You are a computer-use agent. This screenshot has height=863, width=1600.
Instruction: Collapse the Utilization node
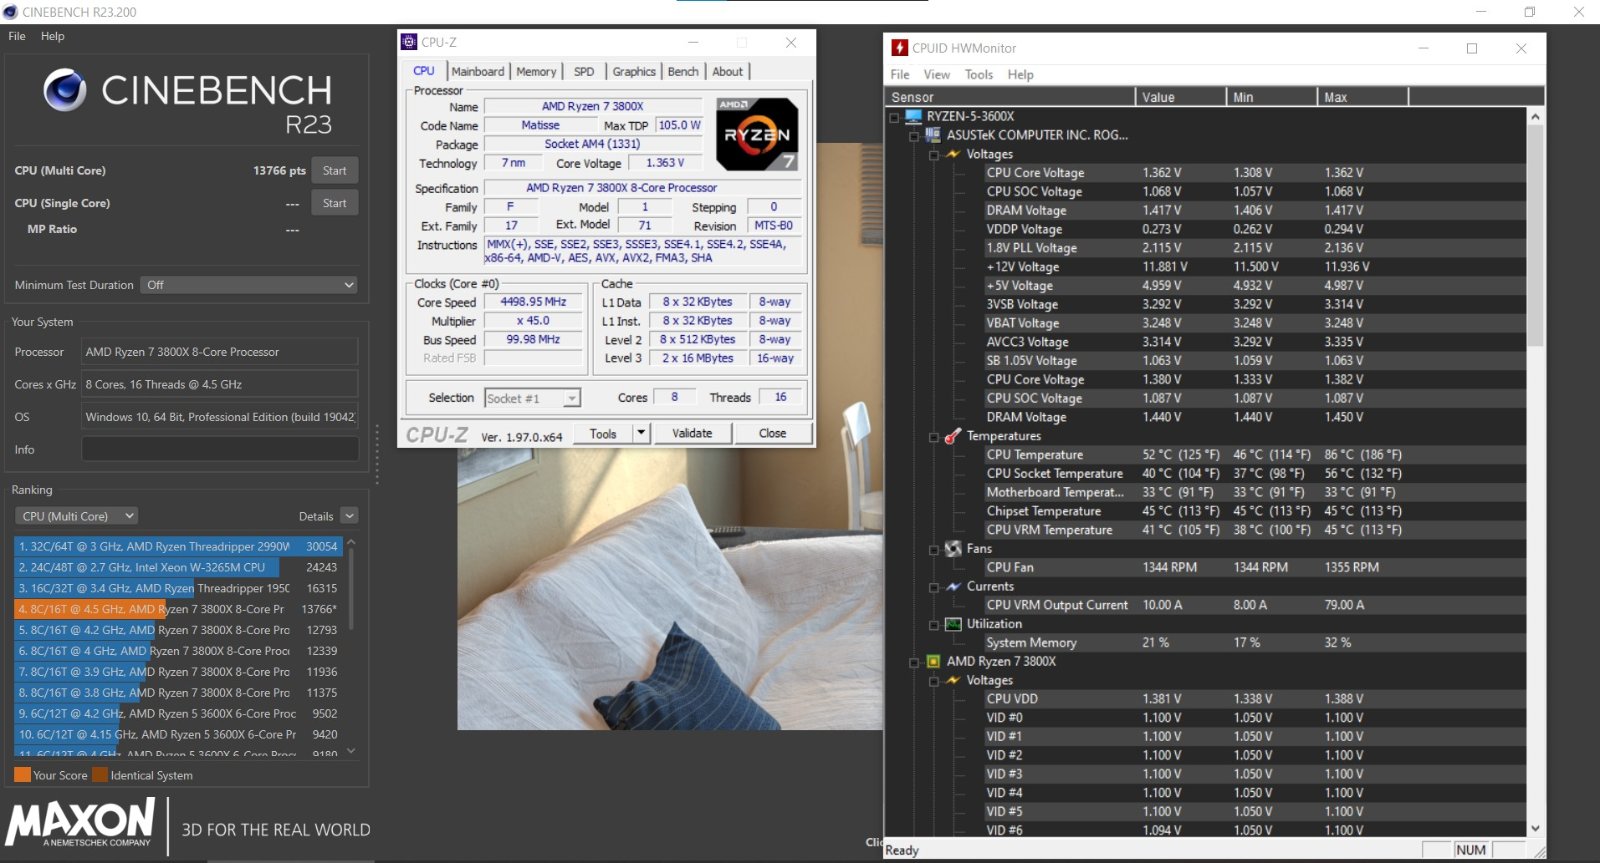click(x=934, y=625)
